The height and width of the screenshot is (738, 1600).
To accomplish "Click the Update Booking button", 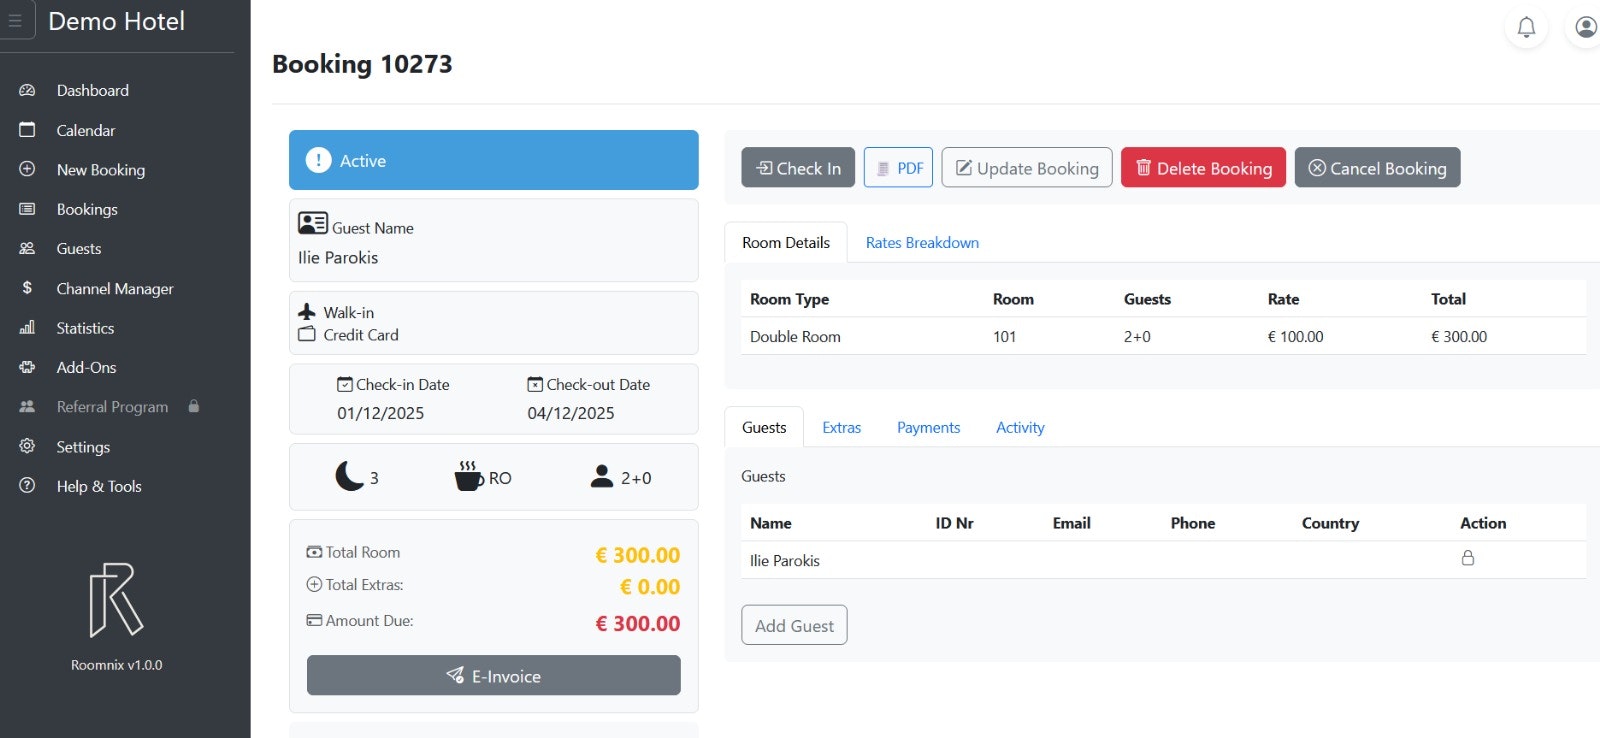I will pos(1027,168).
